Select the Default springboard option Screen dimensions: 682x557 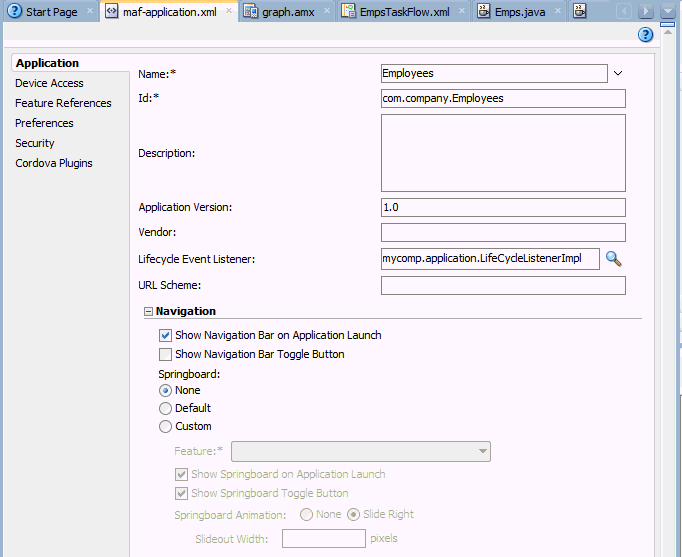point(165,408)
